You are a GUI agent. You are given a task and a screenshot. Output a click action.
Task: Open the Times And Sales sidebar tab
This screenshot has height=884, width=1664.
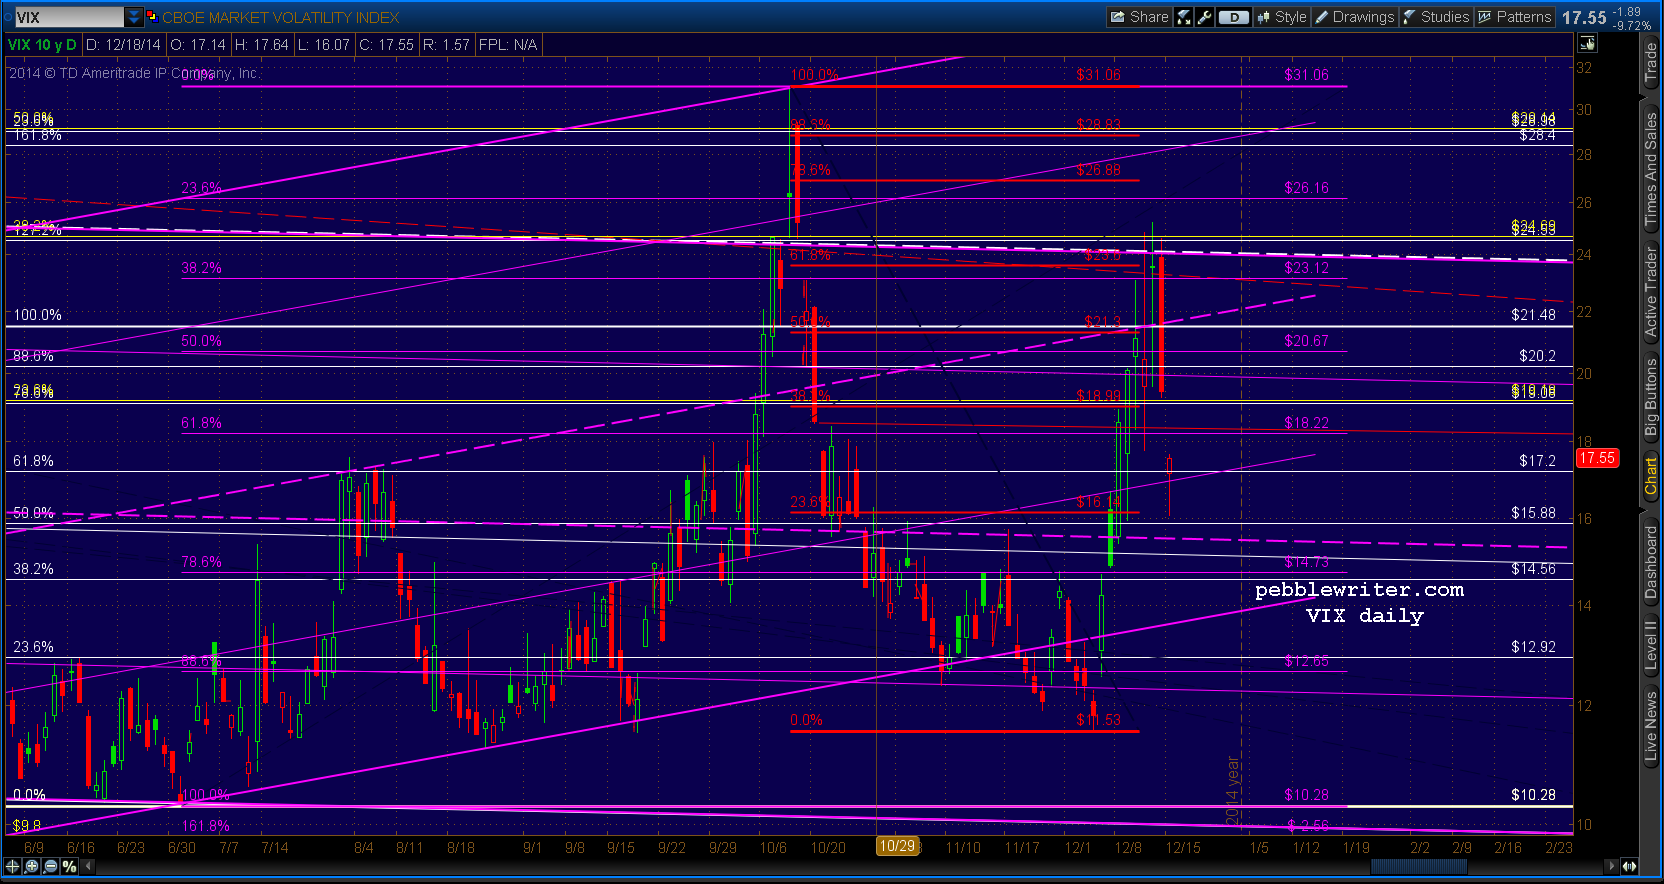point(1651,167)
